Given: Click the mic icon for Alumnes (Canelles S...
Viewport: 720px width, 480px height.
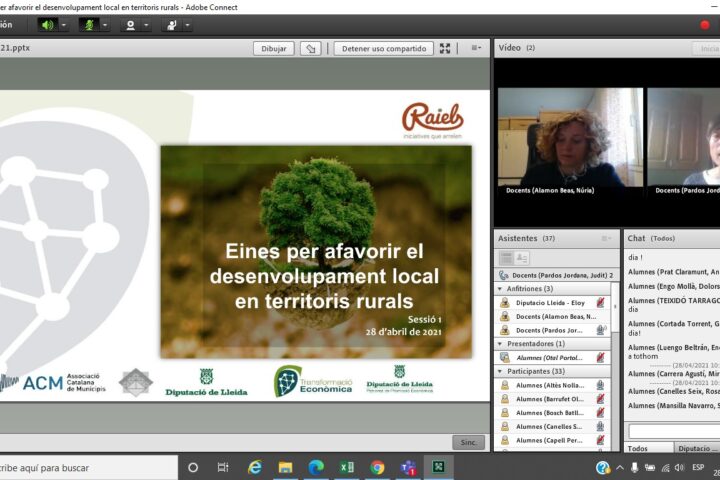Looking at the screenshot, I should tap(600, 426).
